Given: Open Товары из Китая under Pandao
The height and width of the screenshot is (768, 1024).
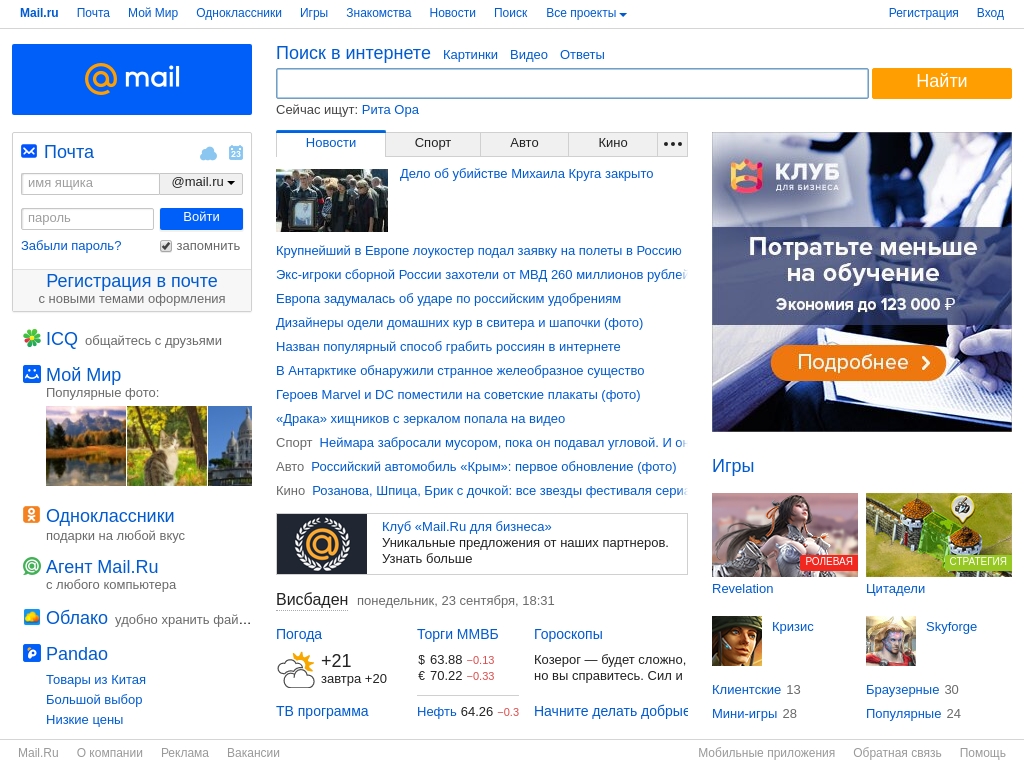Looking at the screenshot, I should (95, 679).
